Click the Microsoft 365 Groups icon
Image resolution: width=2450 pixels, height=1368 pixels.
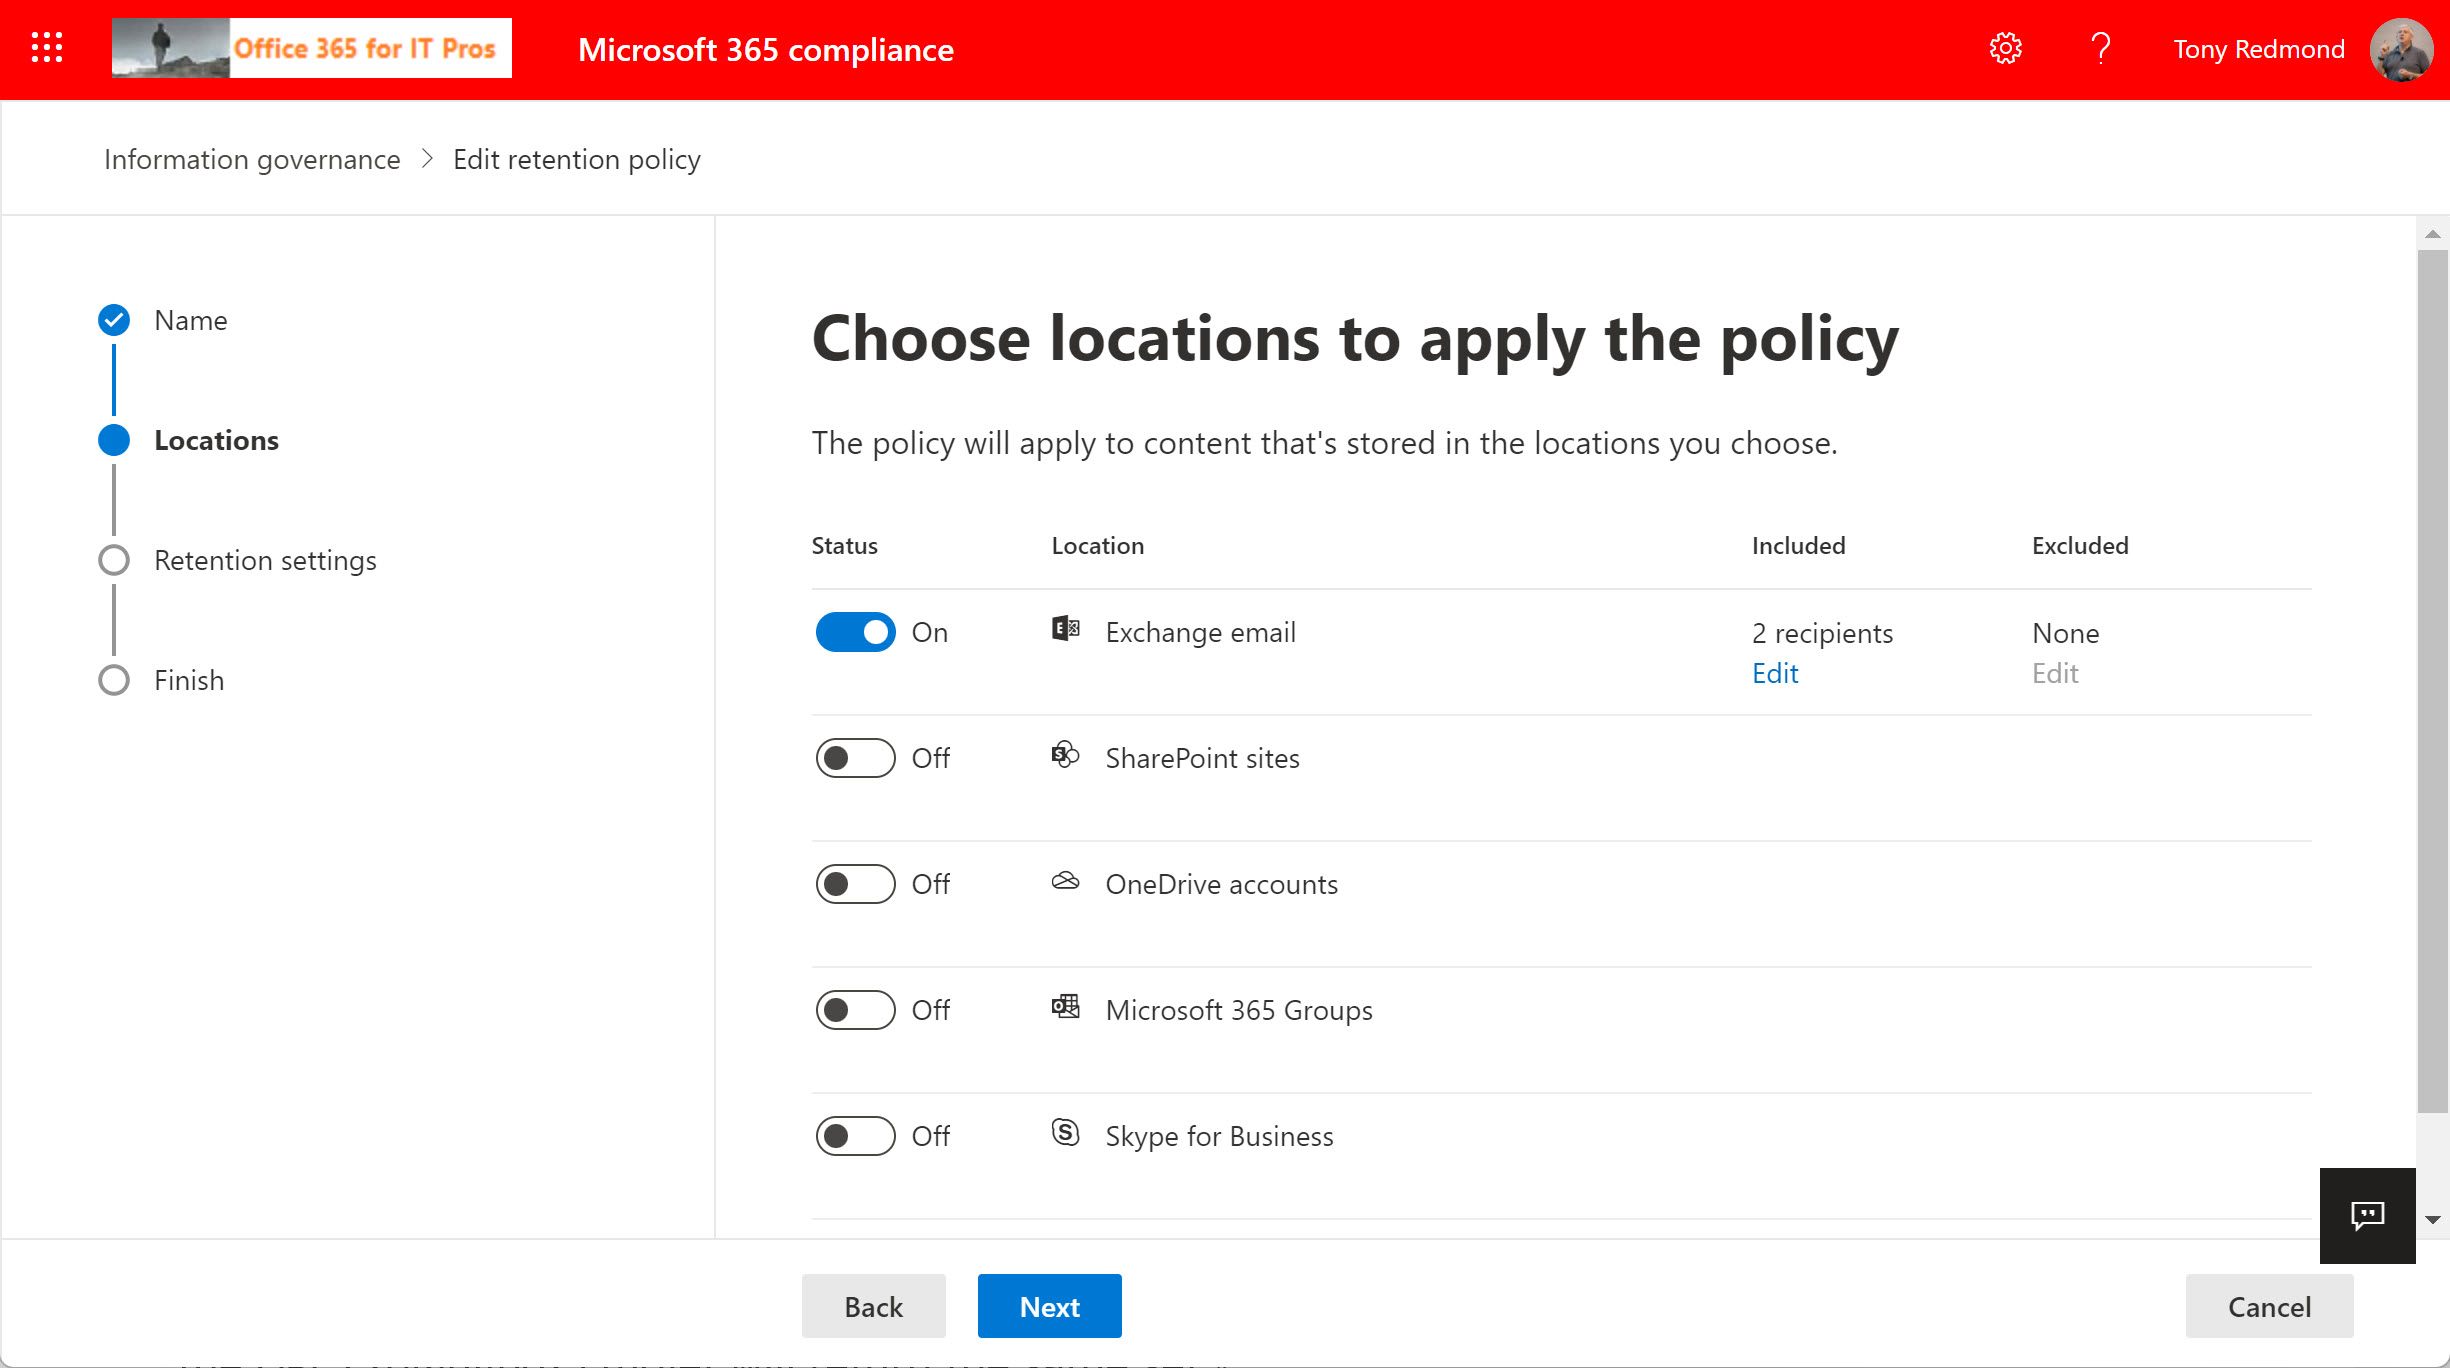tap(1065, 1007)
